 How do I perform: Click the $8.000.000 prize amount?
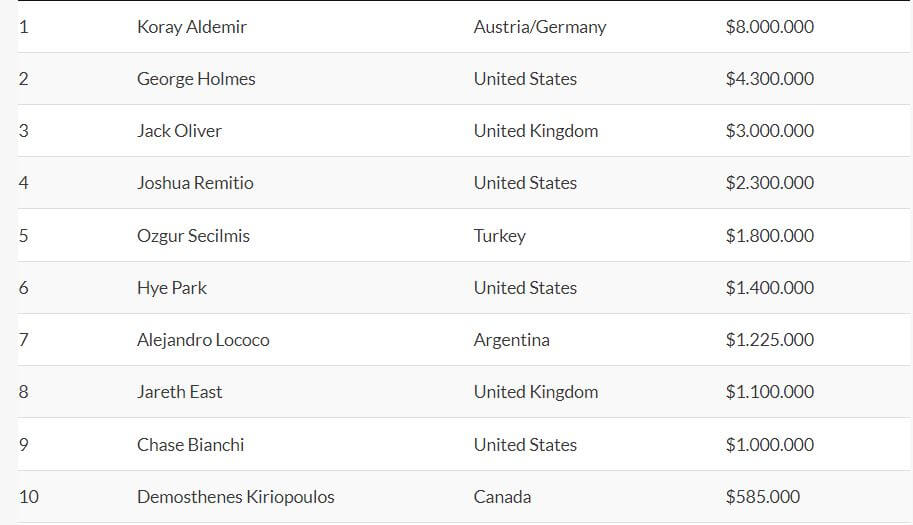point(770,27)
